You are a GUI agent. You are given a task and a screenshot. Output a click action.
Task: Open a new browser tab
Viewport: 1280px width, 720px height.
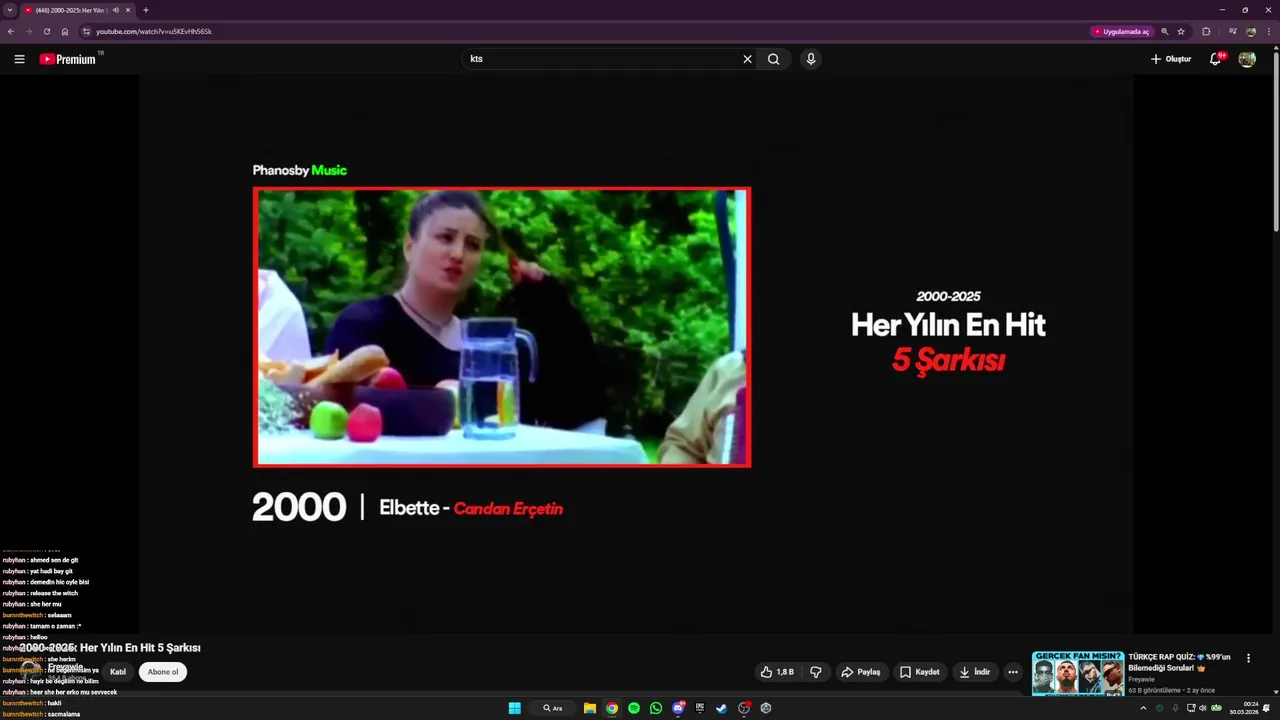(146, 10)
